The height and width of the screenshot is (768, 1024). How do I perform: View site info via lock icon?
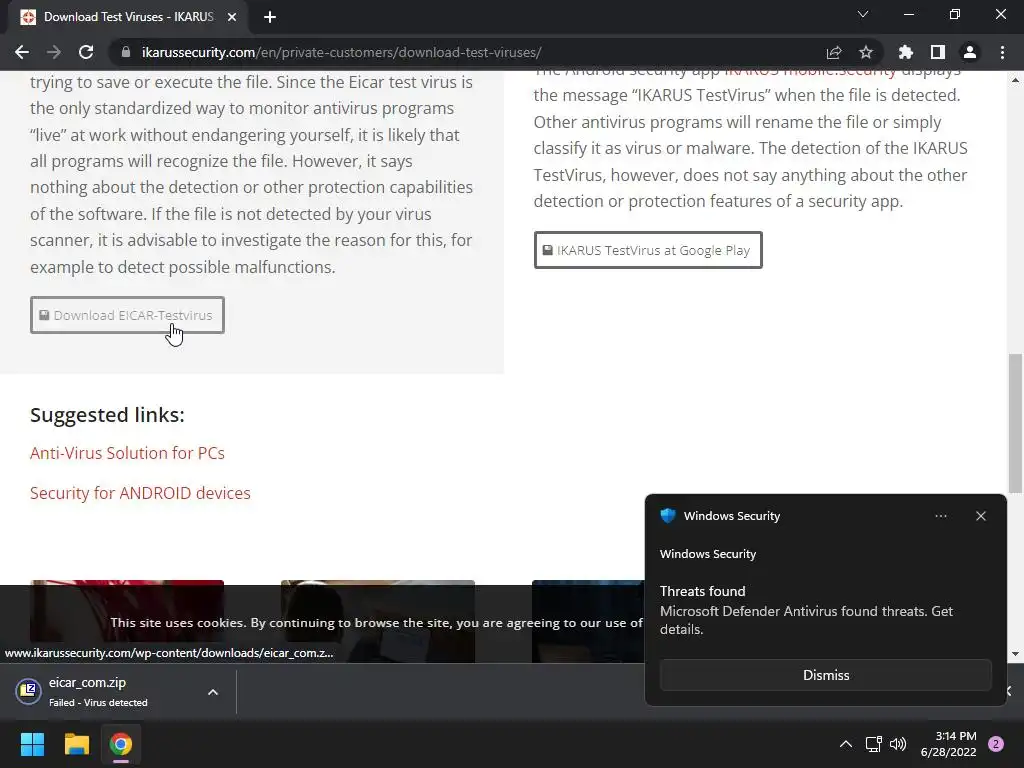click(126, 52)
